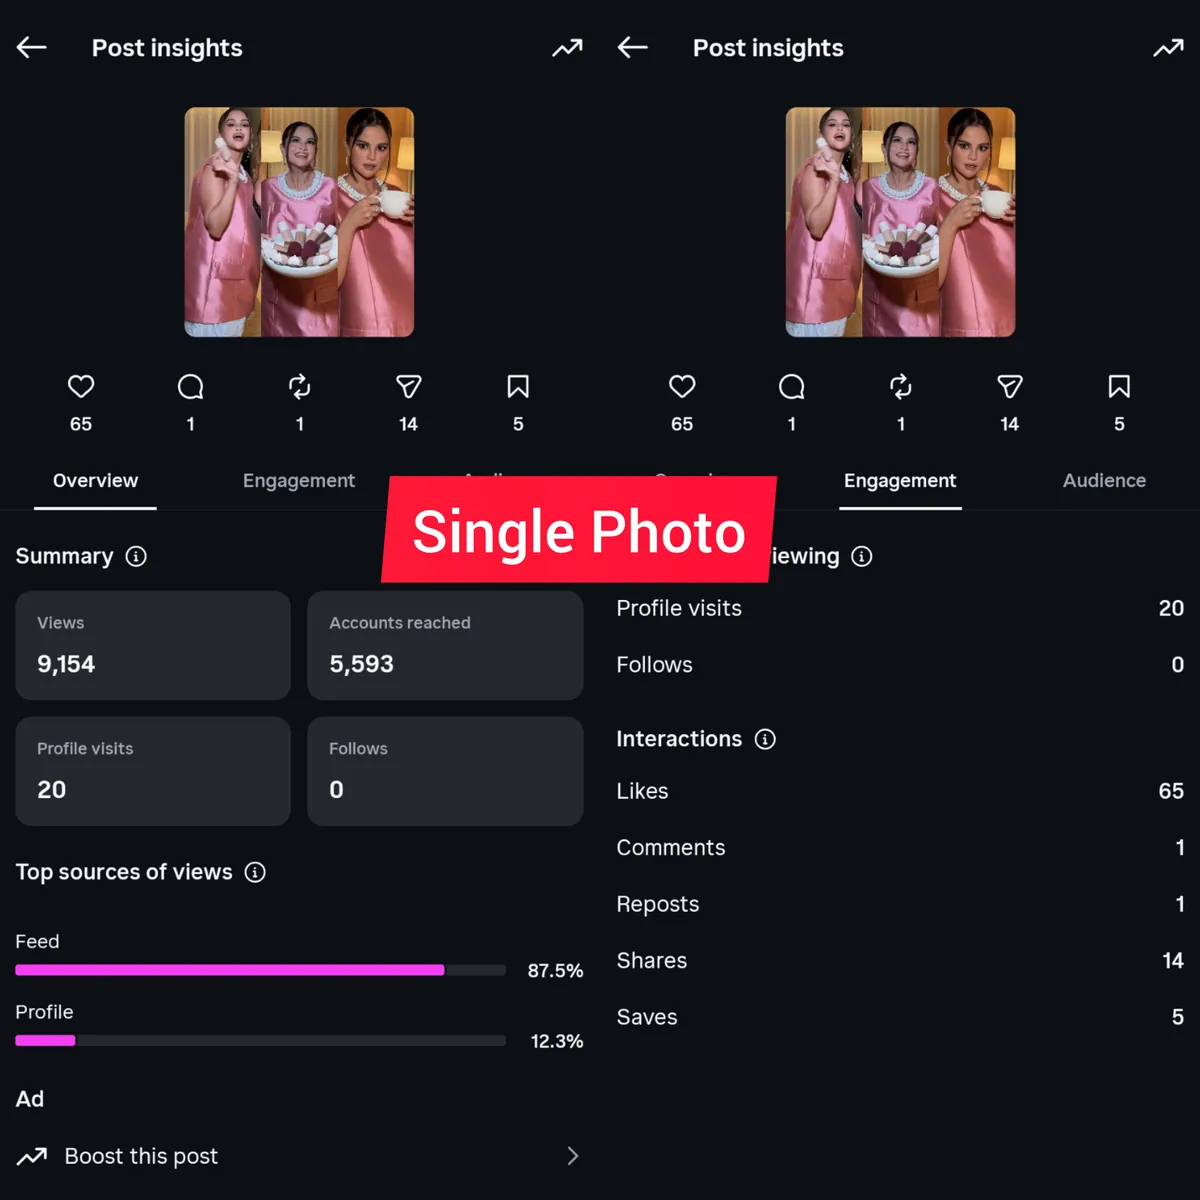Open info icon next to Interactions
1200x1200 pixels.
pyautogui.click(x=765, y=739)
